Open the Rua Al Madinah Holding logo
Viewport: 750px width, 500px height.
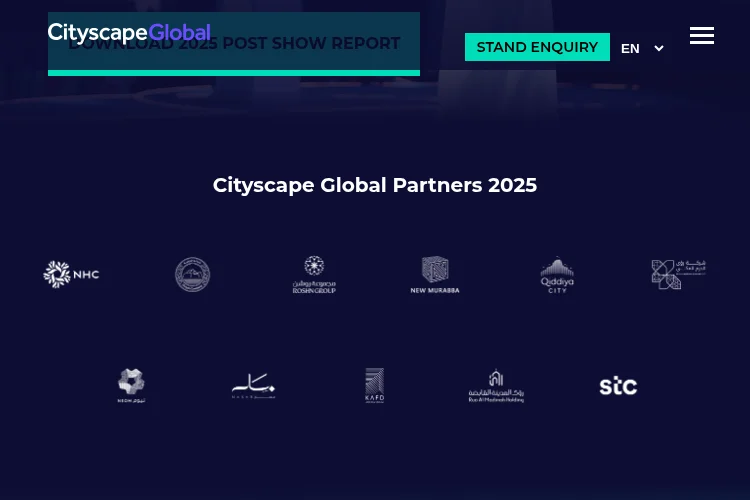496,386
